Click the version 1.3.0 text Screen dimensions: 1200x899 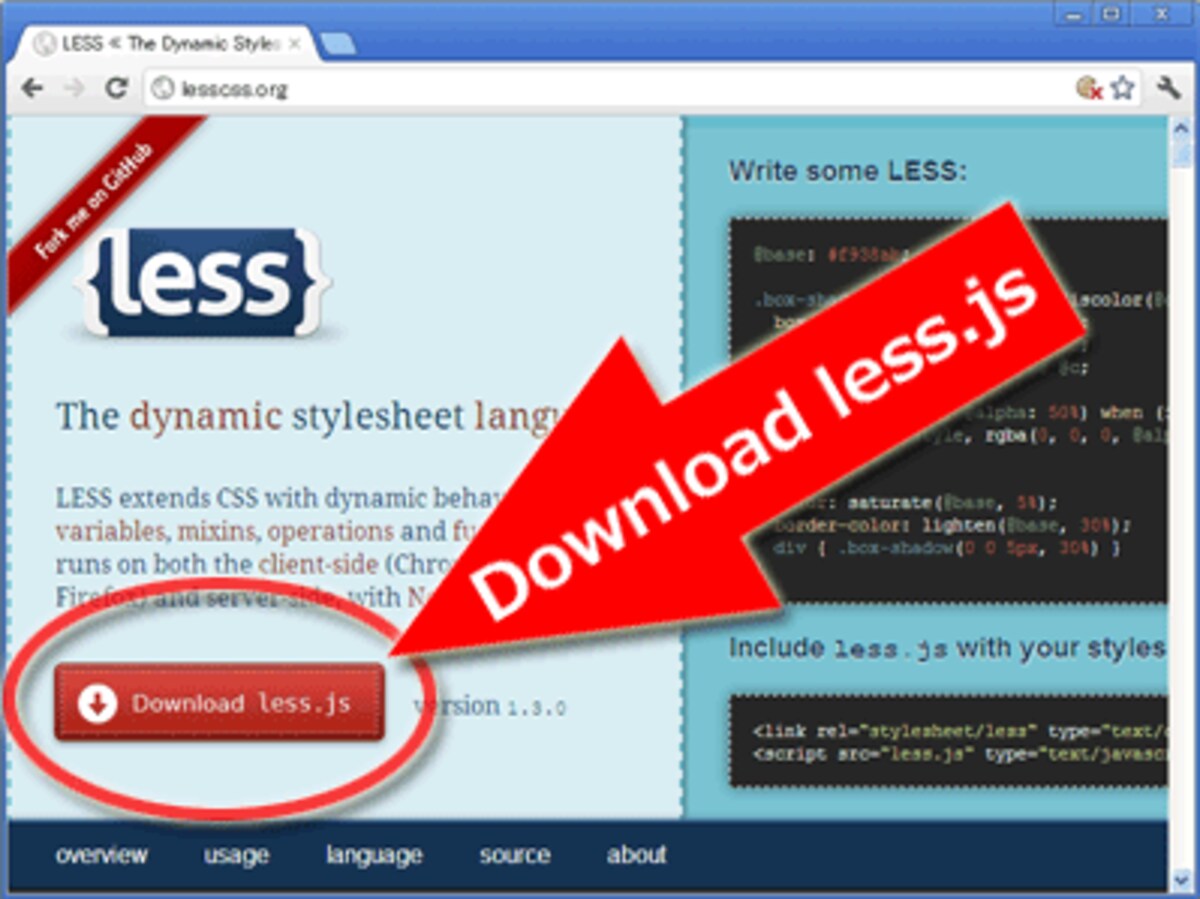(490, 707)
